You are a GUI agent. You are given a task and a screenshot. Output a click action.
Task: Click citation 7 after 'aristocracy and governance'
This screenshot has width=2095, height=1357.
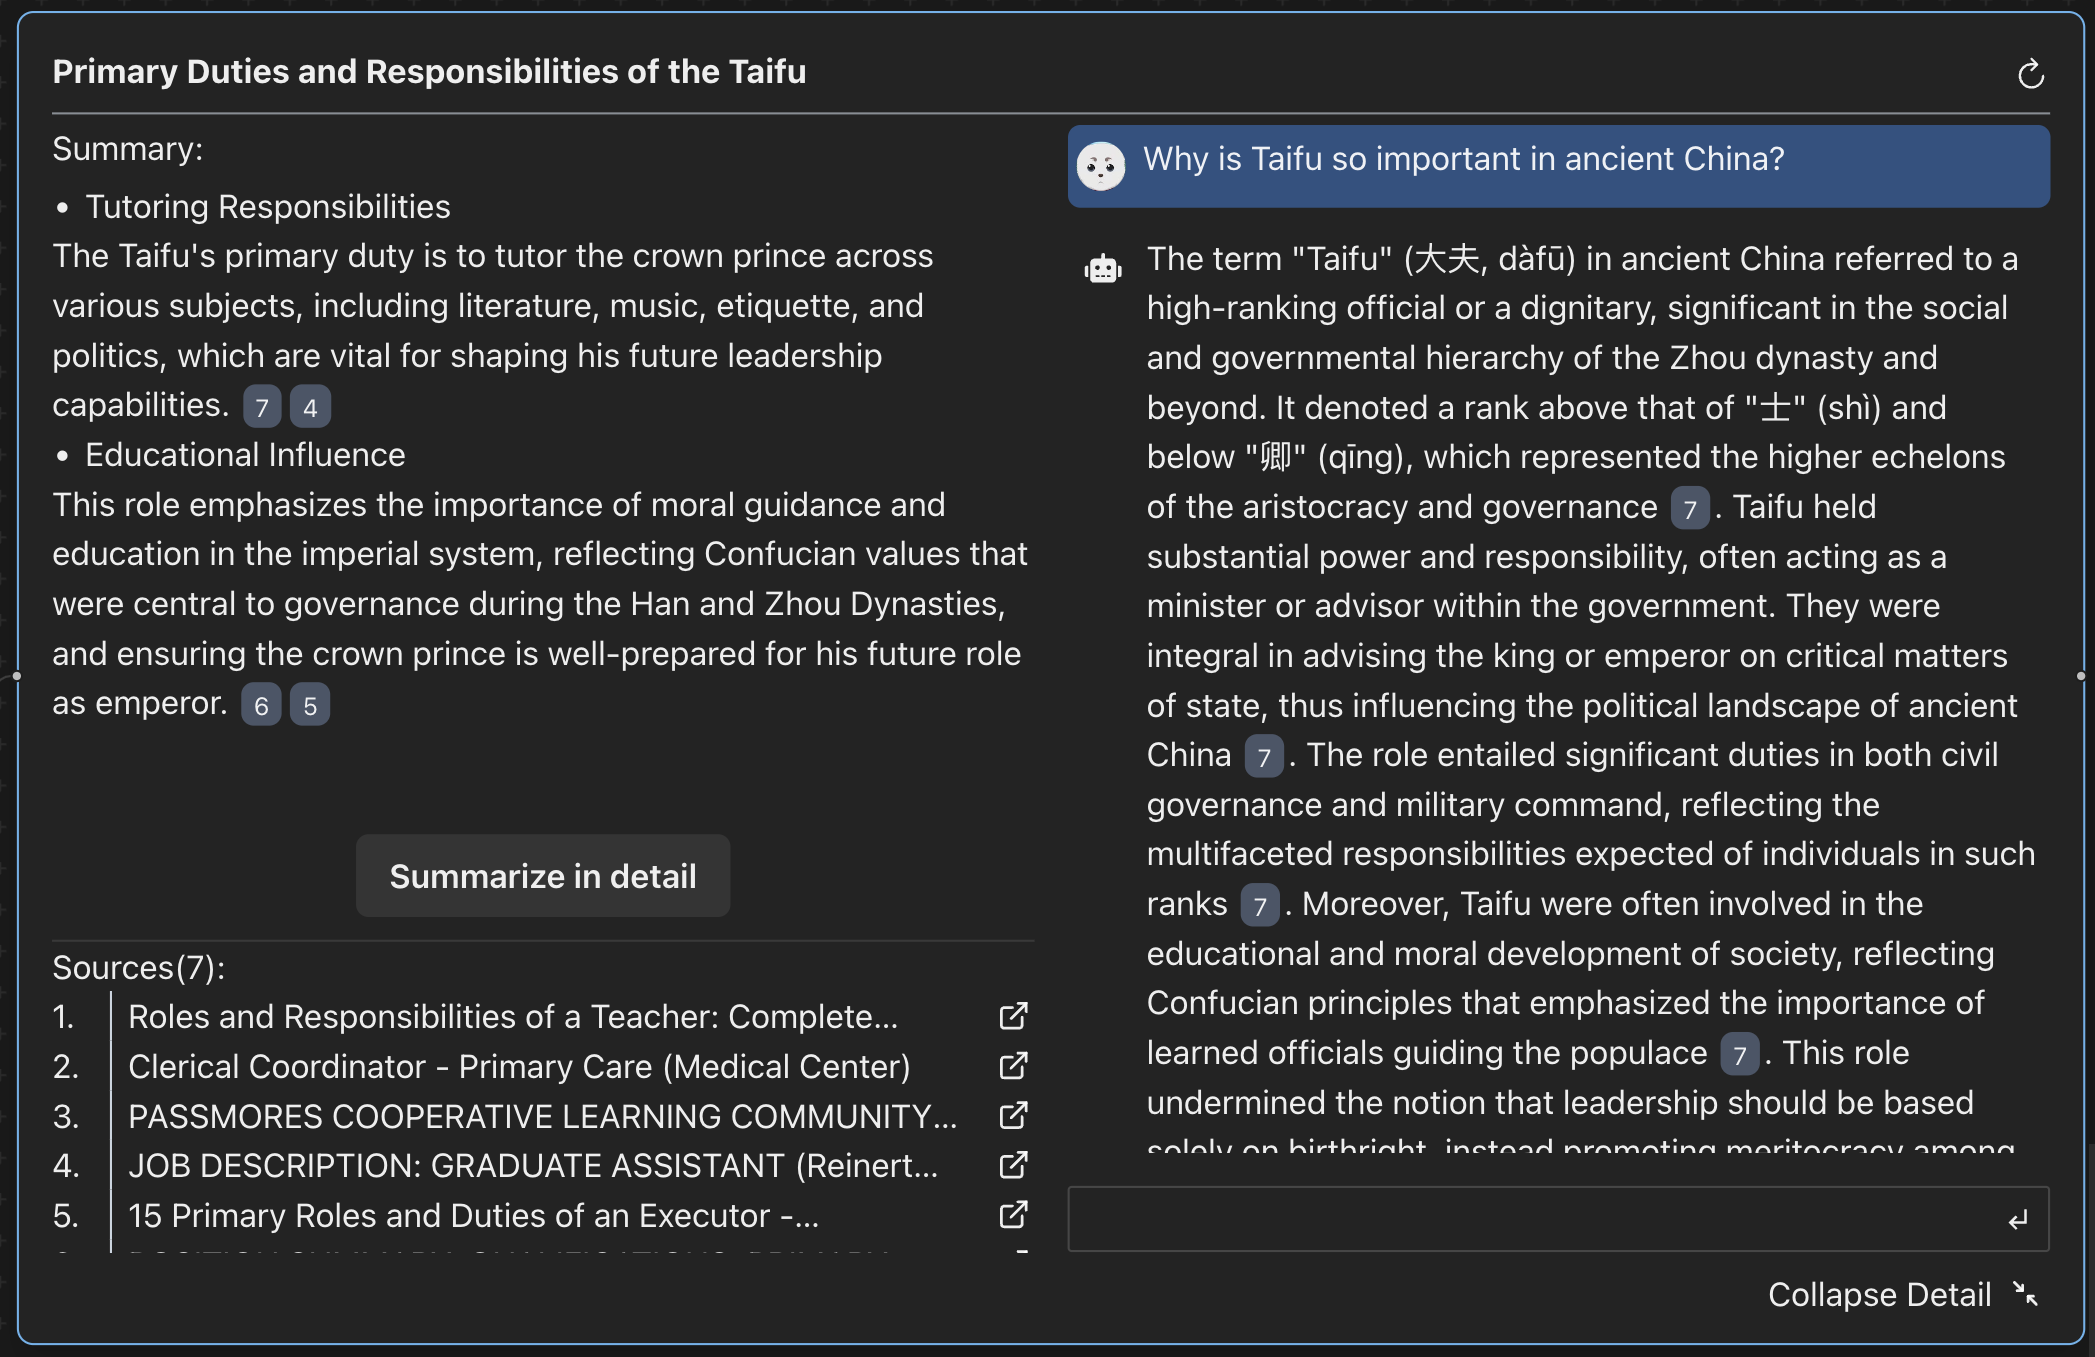click(1690, 509)
